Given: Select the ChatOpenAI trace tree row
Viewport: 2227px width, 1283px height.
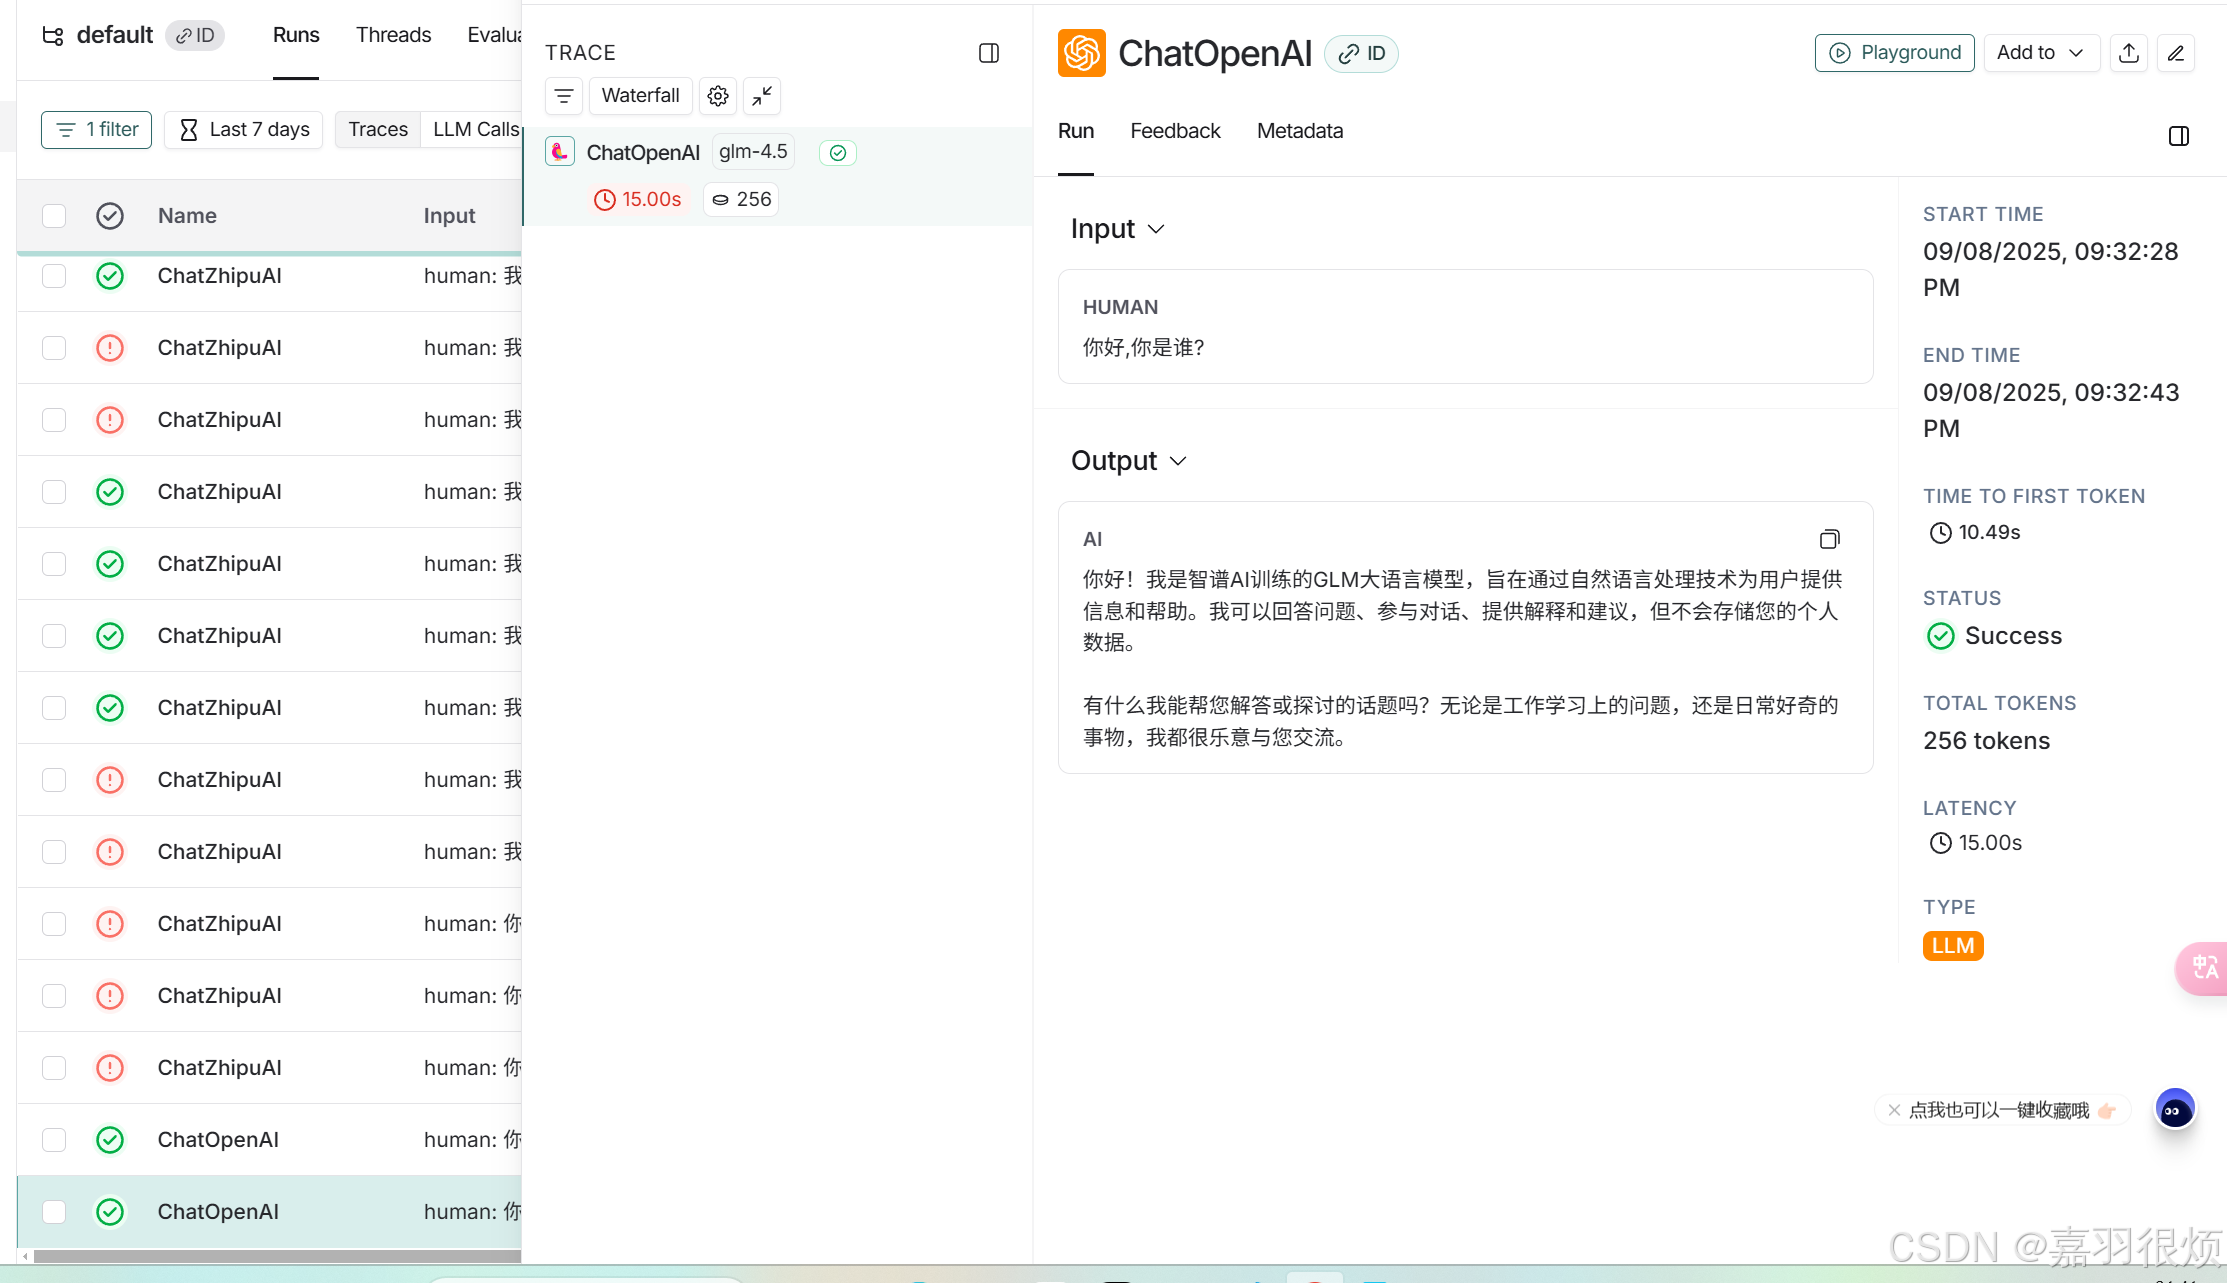Looking at the screenshot, I should pos(778,176).
